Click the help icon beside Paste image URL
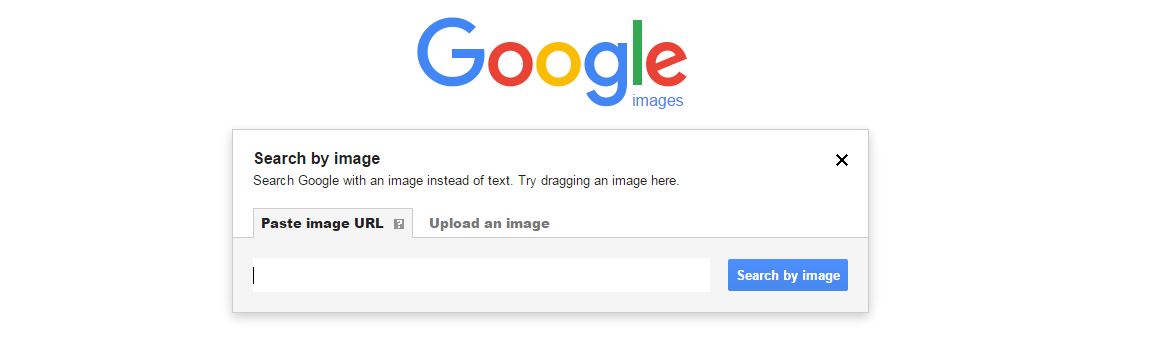Image resolution: width=1172 pixels, height=363 pixels. (398, 224)
